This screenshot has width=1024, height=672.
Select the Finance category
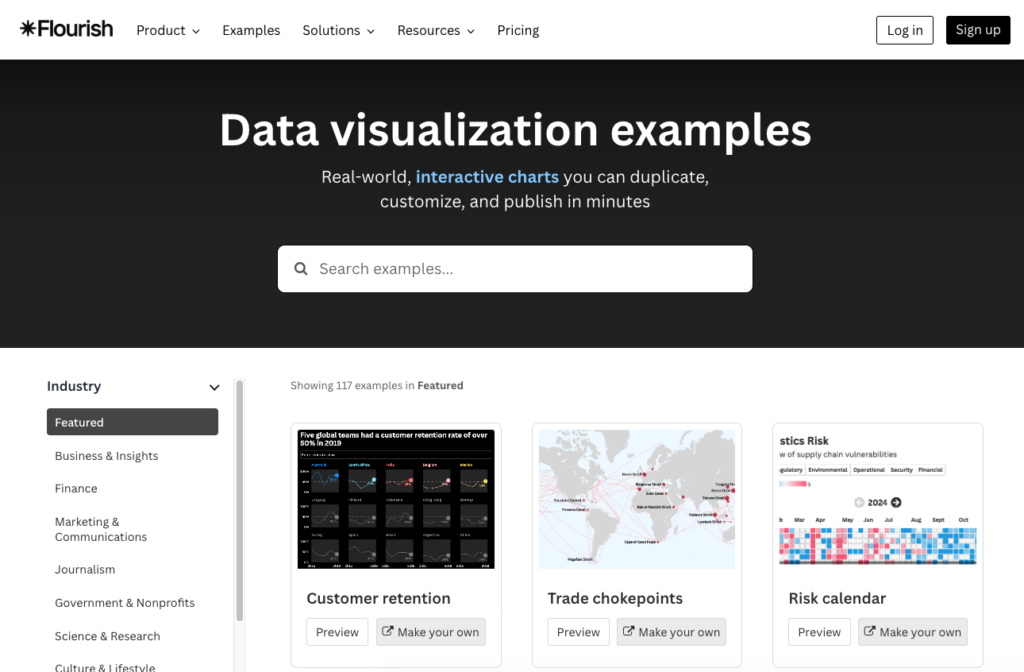point(76,488)
